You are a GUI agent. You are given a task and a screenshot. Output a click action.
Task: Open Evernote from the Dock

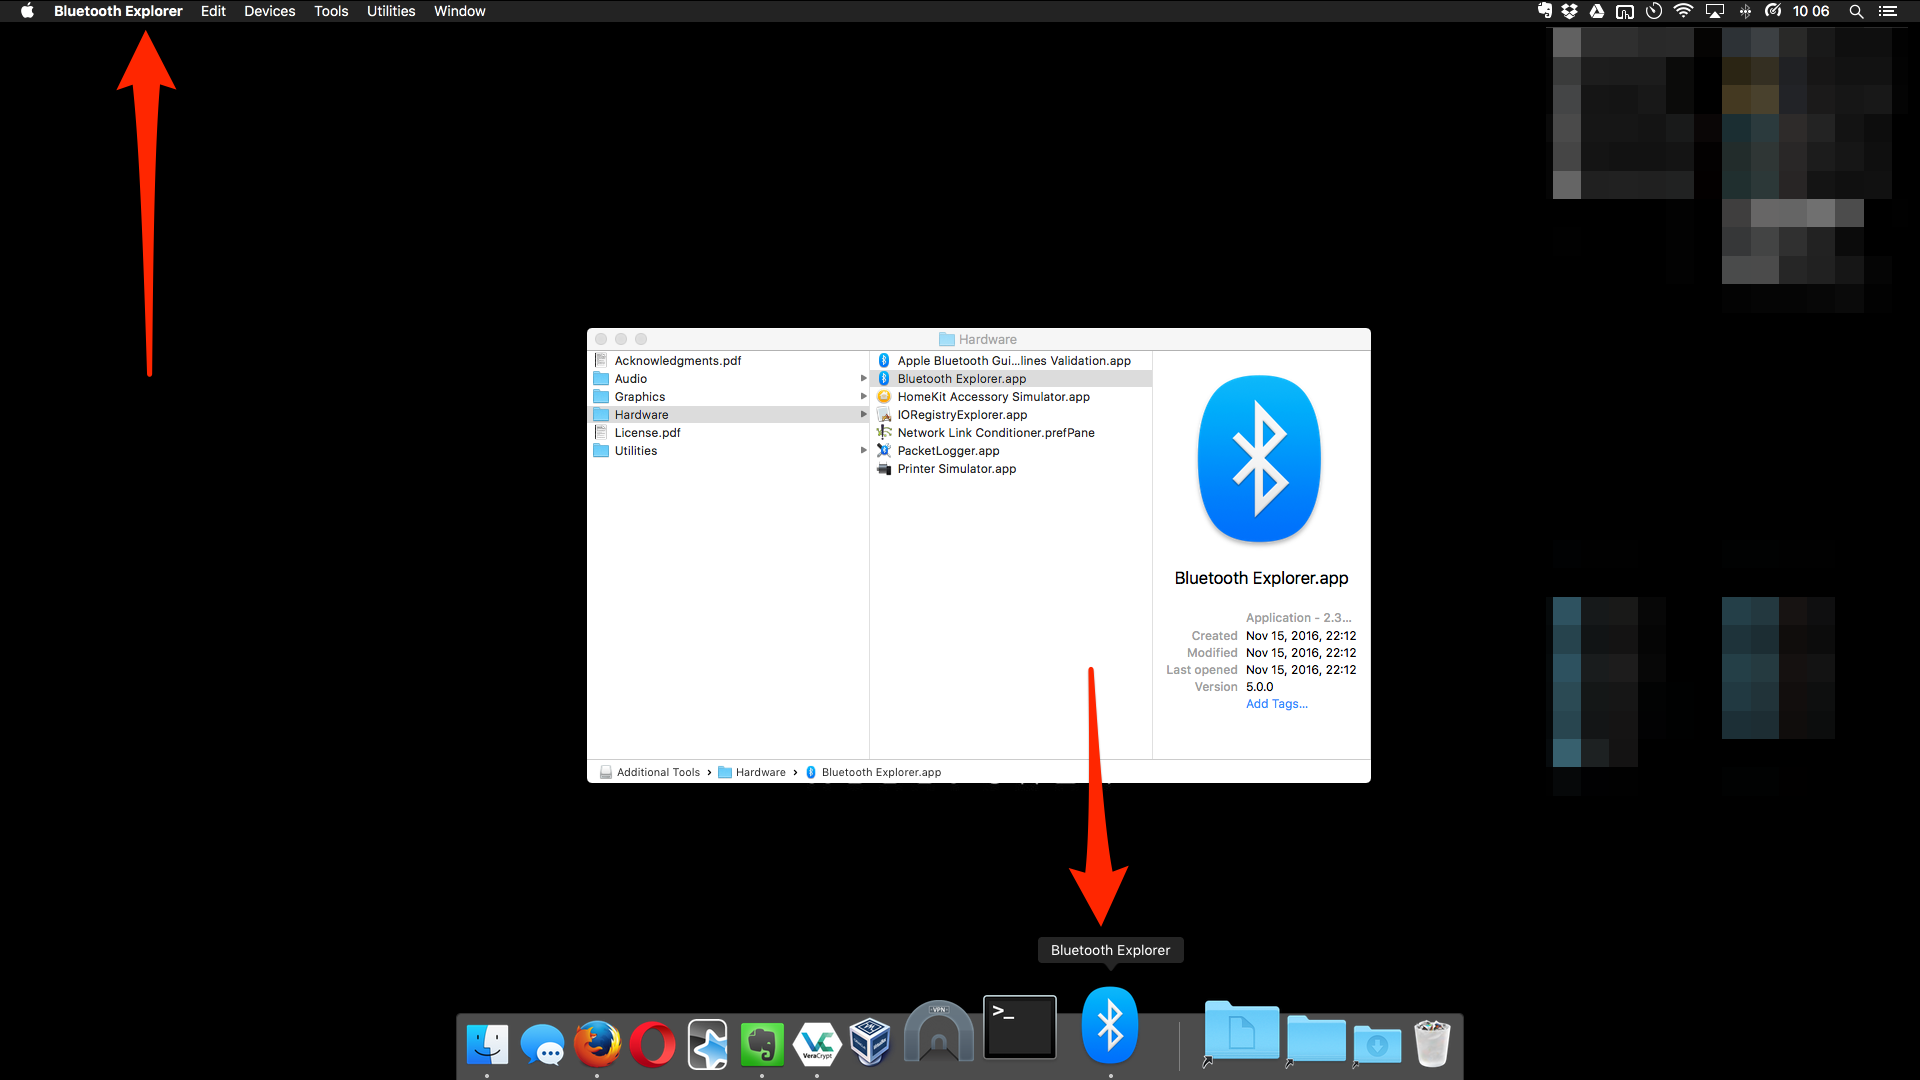763,1045
